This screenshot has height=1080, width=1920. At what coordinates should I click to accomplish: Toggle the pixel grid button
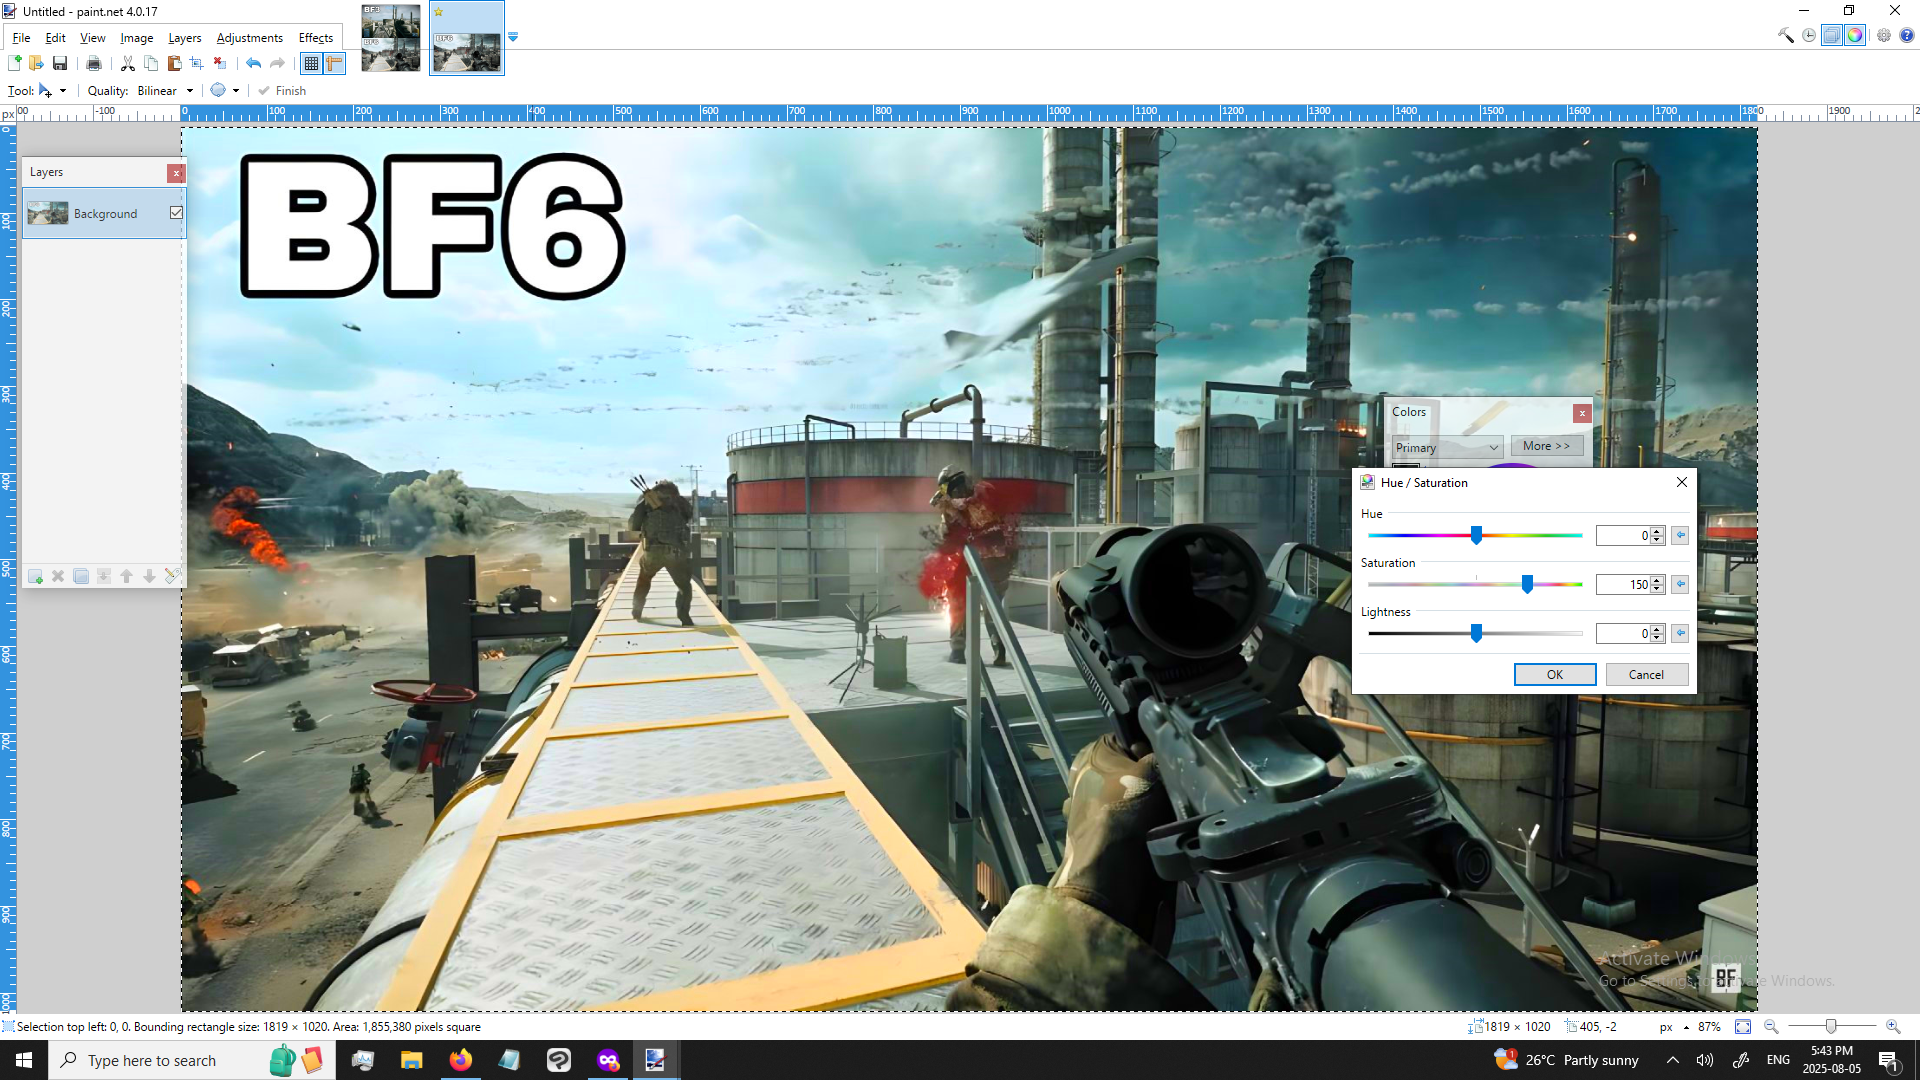(311, 63)
